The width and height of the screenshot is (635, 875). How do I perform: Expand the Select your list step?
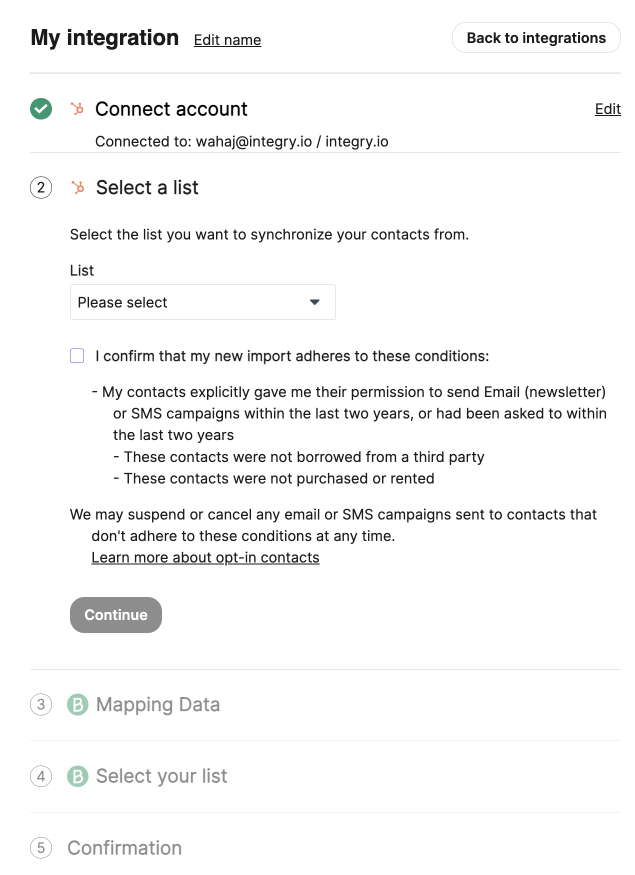coord(162,776)
